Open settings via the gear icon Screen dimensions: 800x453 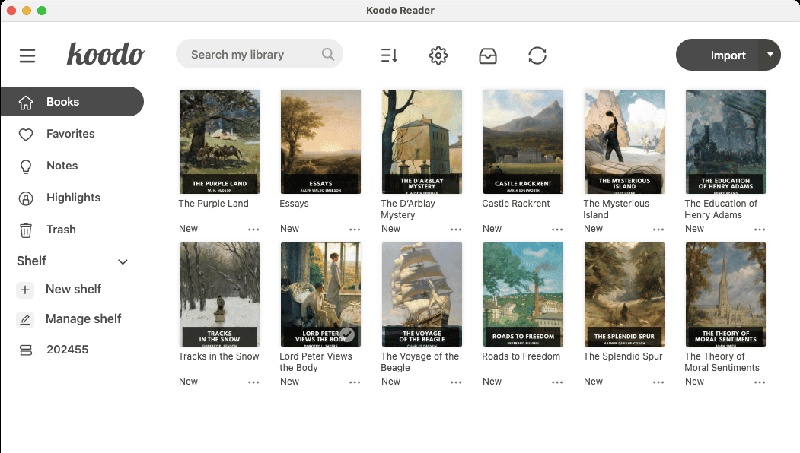coord(438,55)
